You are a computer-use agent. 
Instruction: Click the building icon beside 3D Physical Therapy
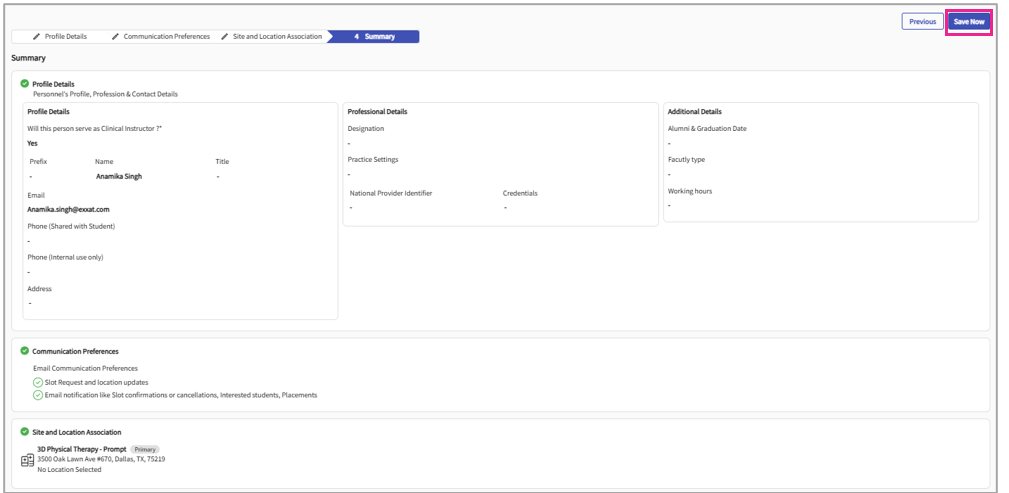tap(28, 460)
